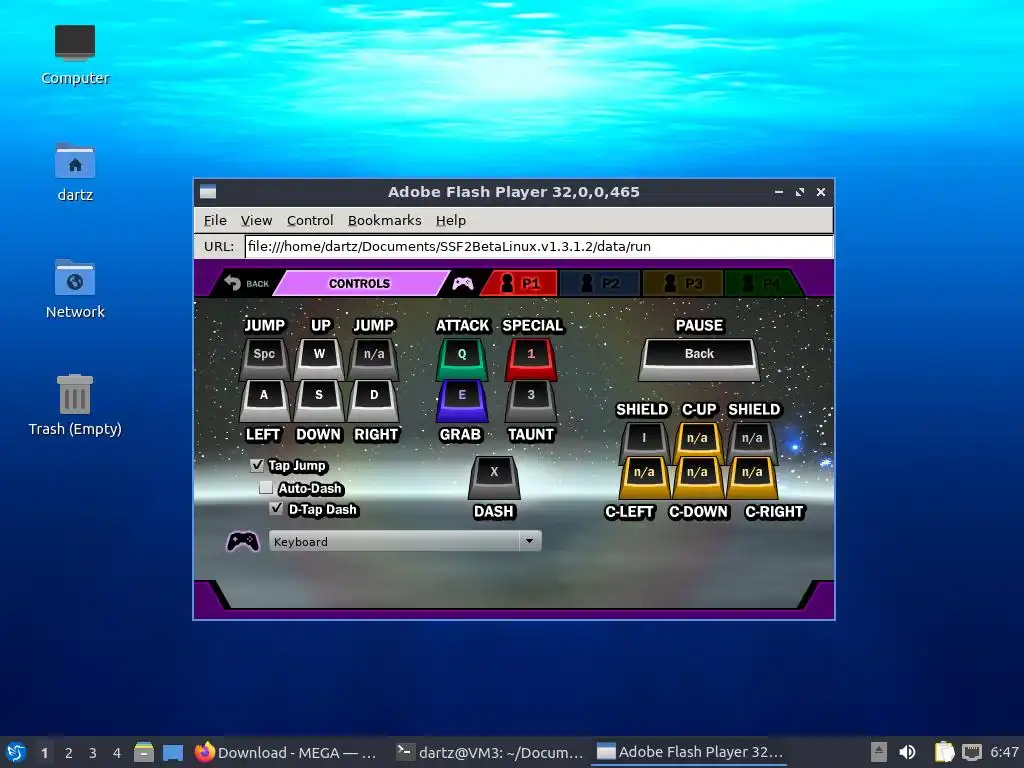Screen dimensions: 1024x768
Task: Click the Adobe Flash Player taskbar entry
Action: 690,752
